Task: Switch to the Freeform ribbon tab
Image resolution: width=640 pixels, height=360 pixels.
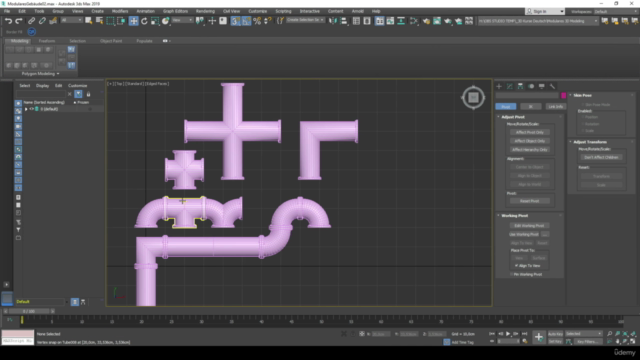Action: click(x=47, y=41)
